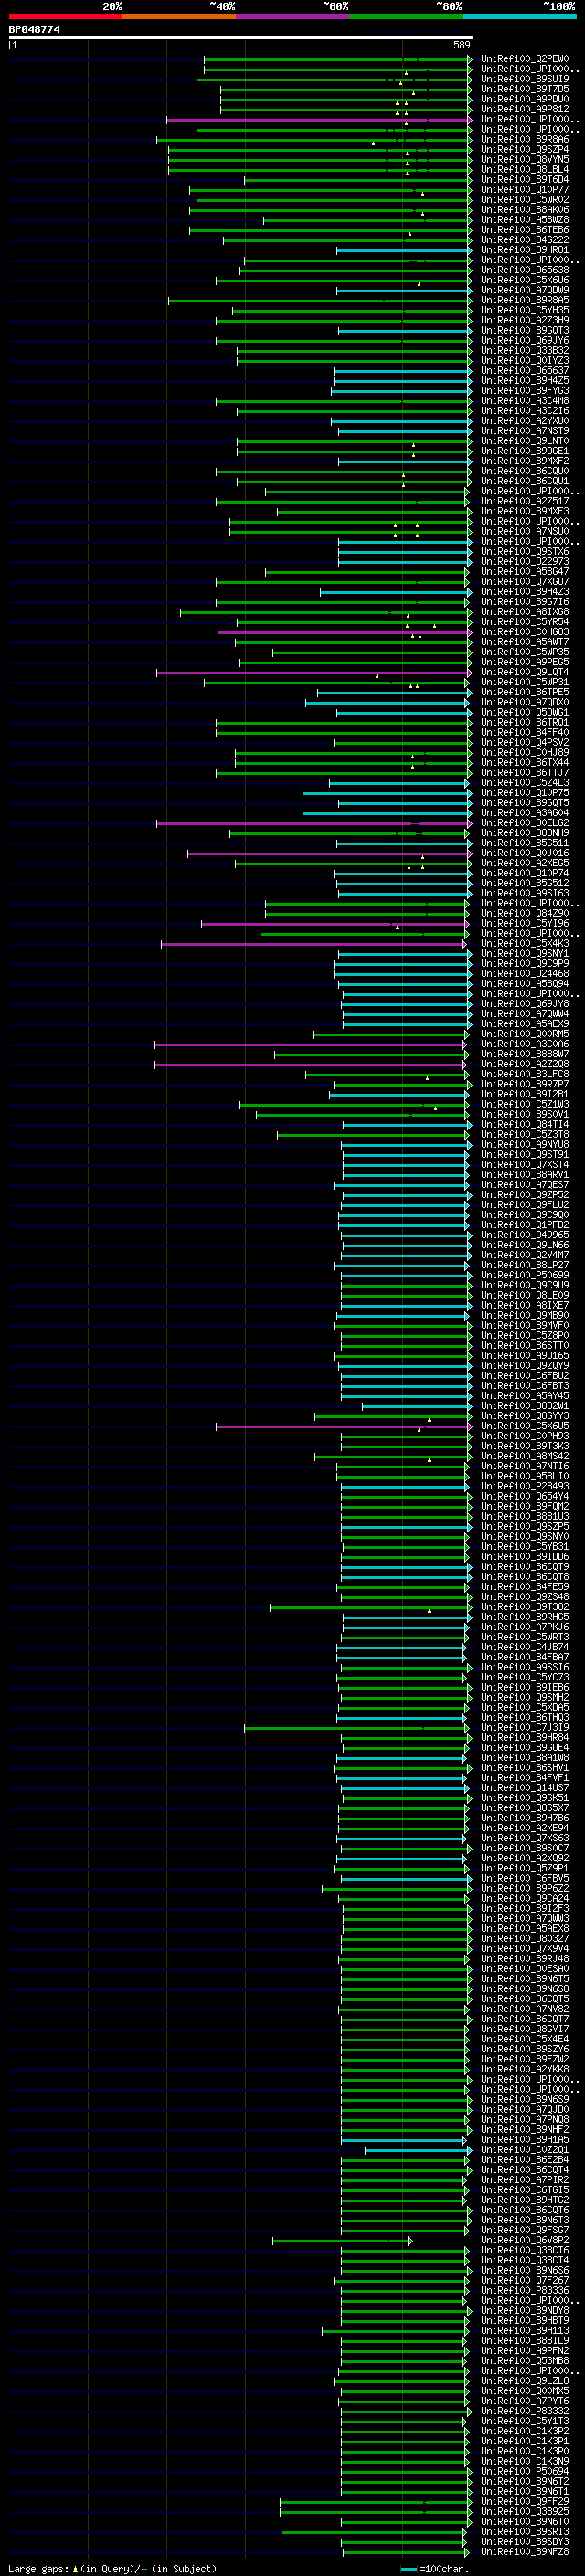585x2576 pixels.
Task: Select UniRef100_C5YR54 entry
Action: 525,622
